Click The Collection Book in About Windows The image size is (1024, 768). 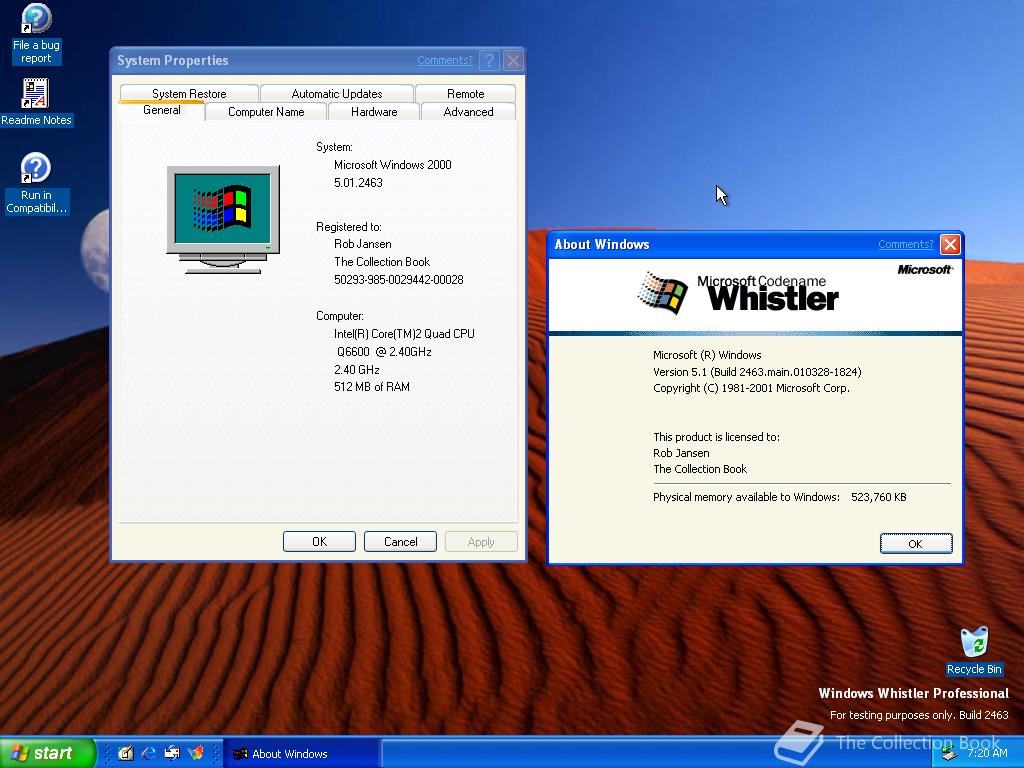pos(699,469)
